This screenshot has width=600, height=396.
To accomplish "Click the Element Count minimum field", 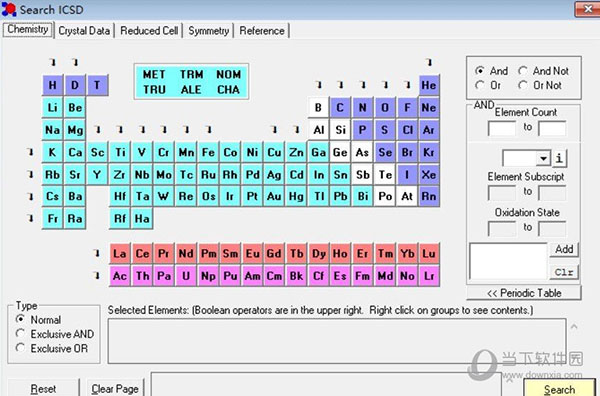I will (x=502, y=128).
